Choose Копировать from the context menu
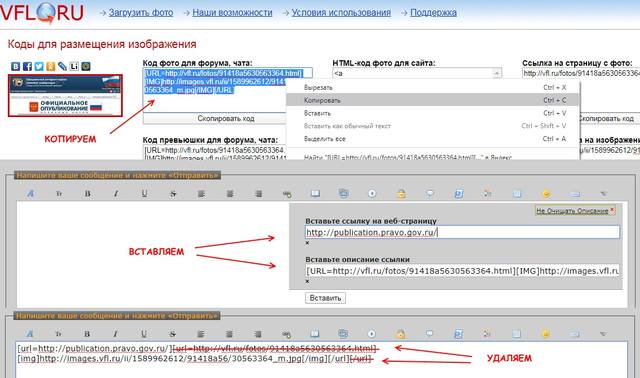 433,100
